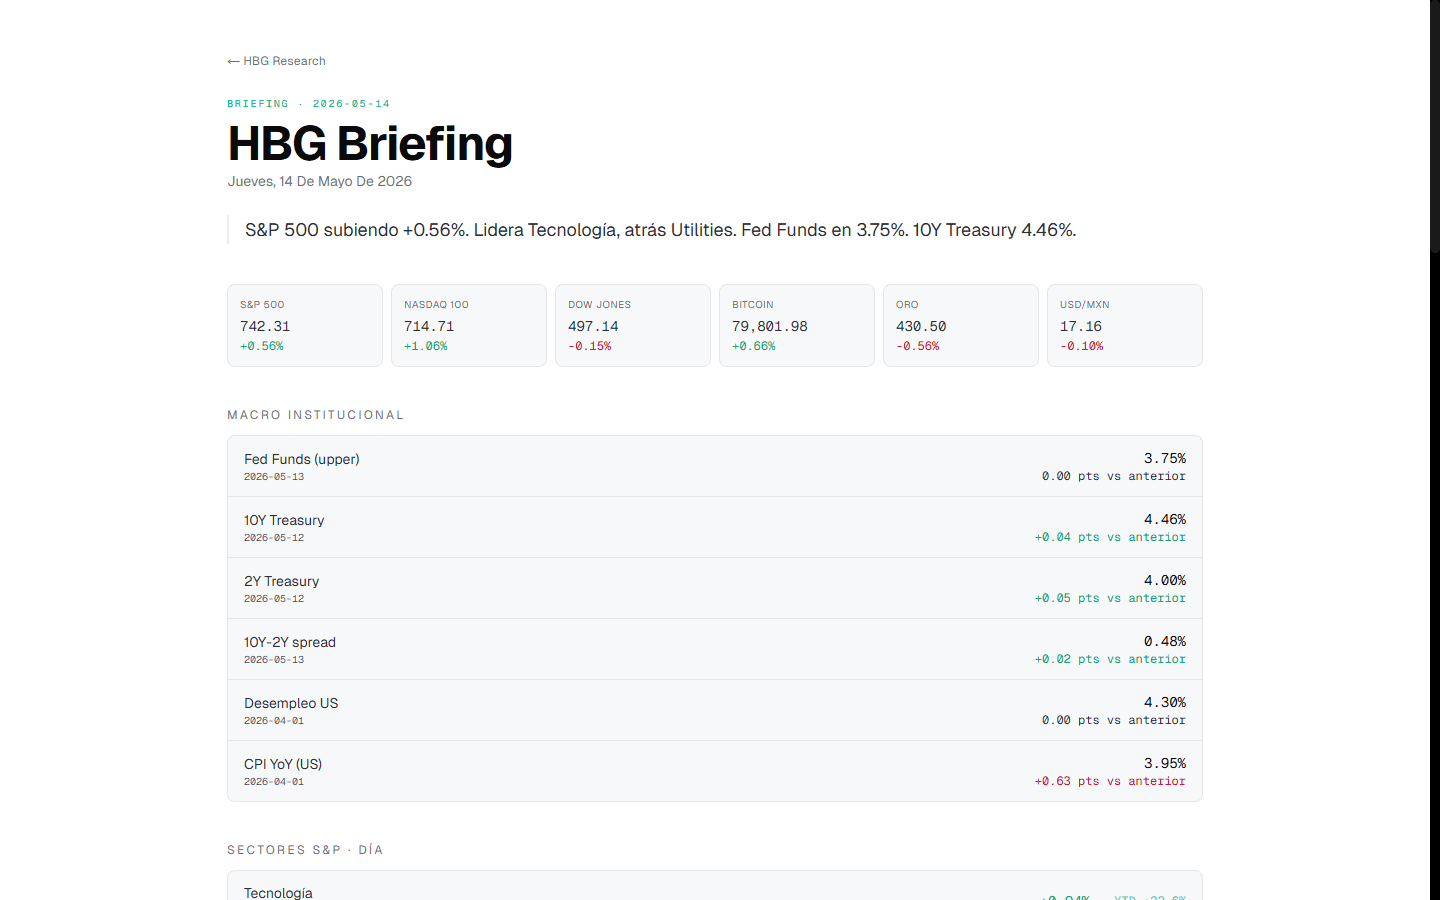Open the BITCOIN ticker card
This screenshot has height=900, width=1440.
click(x=797, y=325)
